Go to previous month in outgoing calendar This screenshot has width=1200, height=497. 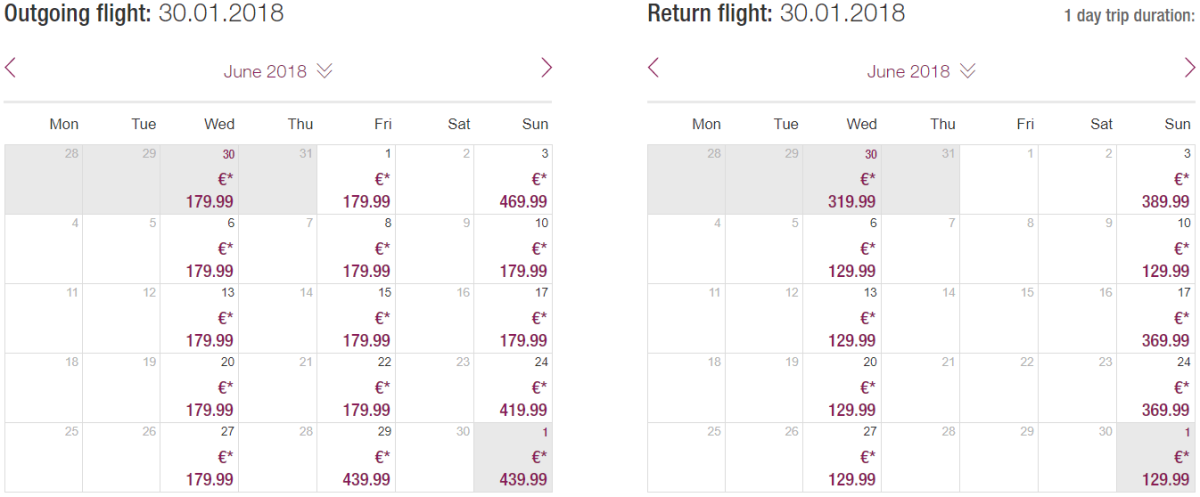(10, 68)
